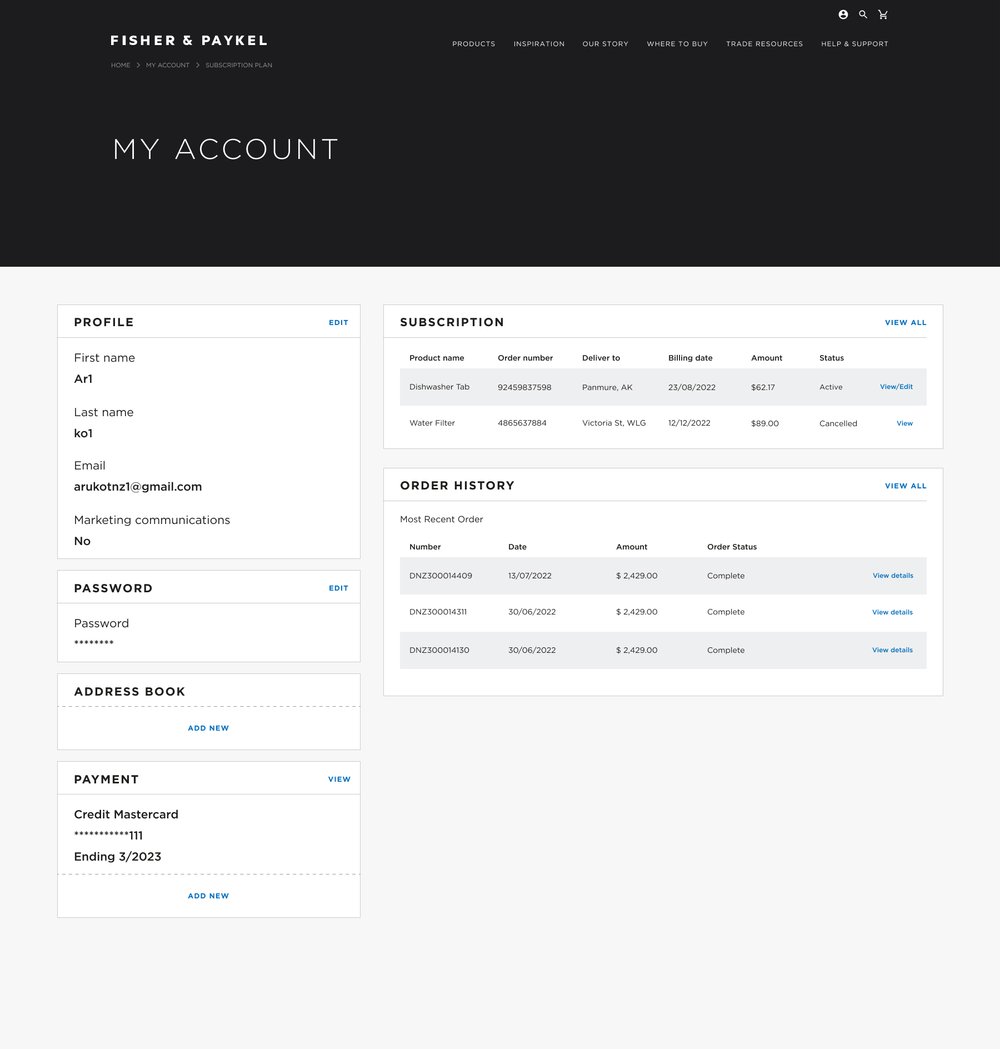1000x1049 pixels.
Task: View all order history
Action: (x=905, y=486)
